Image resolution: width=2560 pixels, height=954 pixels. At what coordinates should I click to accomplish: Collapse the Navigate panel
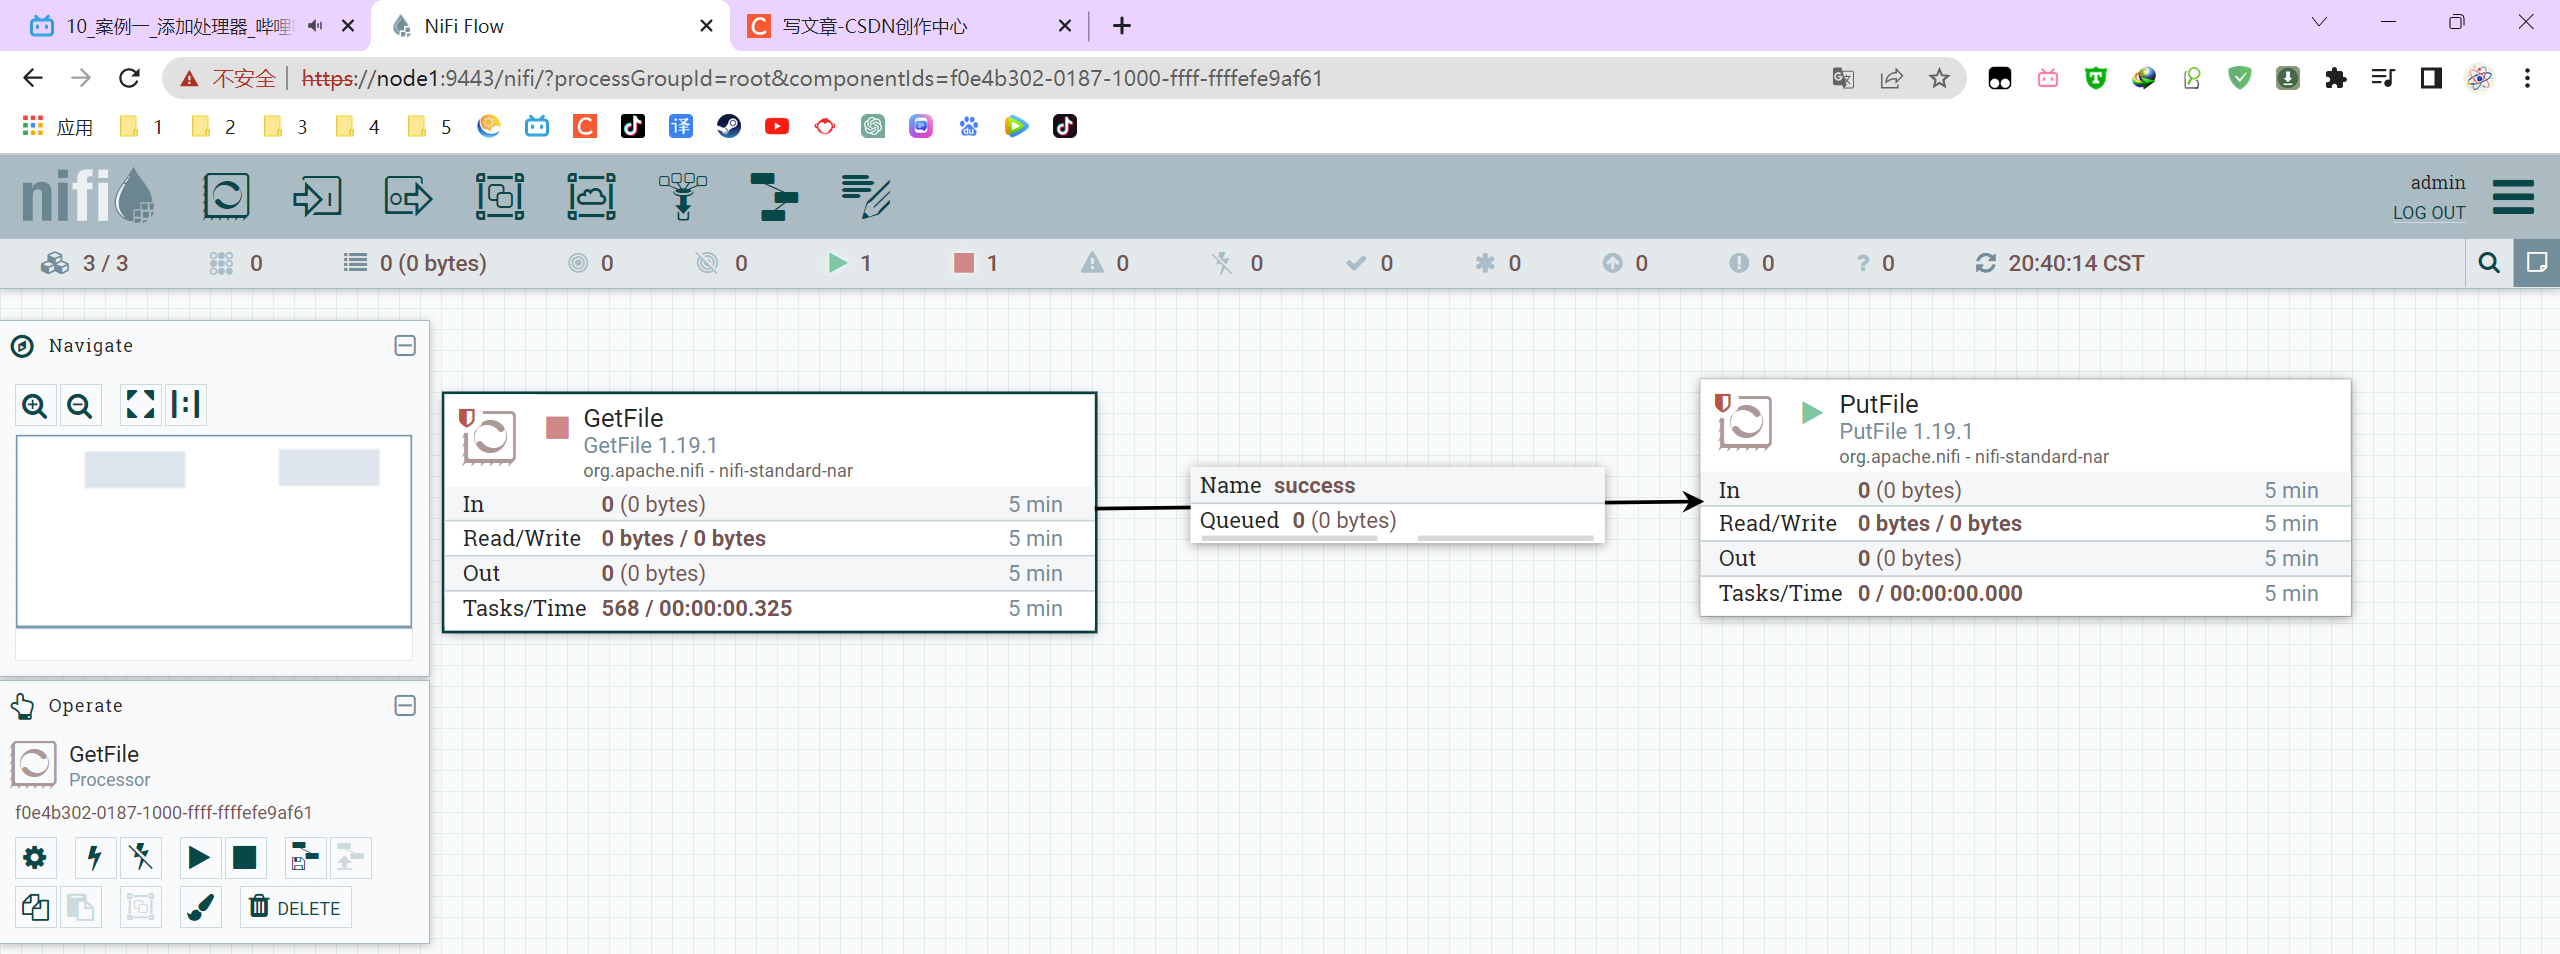coord(405,346)
